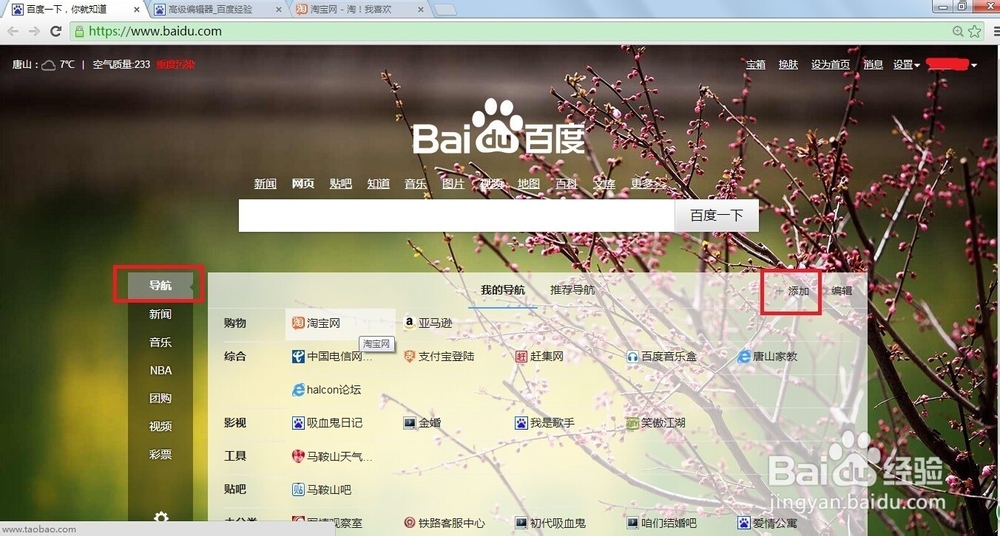The width and height of the screenshot is (1000, 536).
Task: Click the 吸血鬼日记 paw icon
Action: (298, 422)
